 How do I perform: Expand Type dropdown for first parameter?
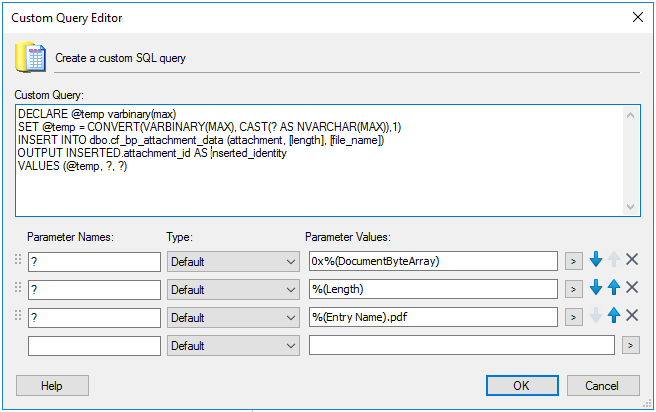pyautogui.click(x=233, y=262)
